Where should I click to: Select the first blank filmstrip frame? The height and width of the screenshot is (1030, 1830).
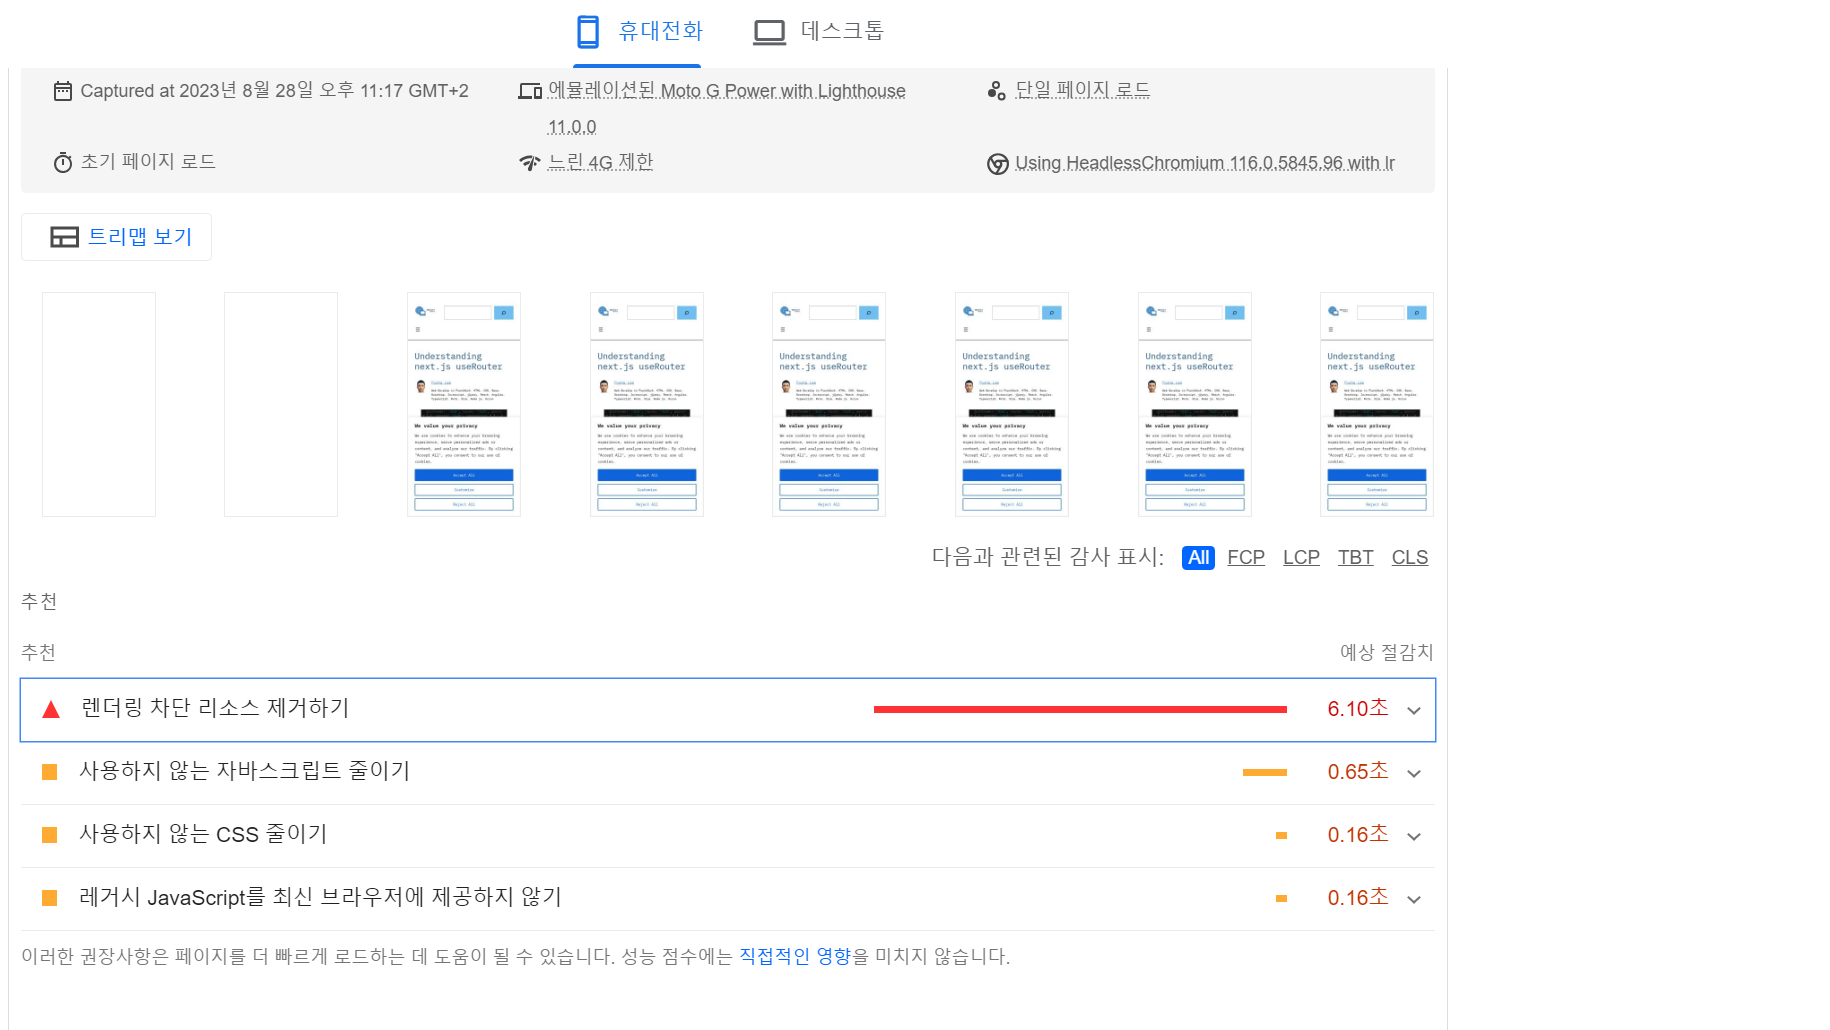[x=99, y=404]
